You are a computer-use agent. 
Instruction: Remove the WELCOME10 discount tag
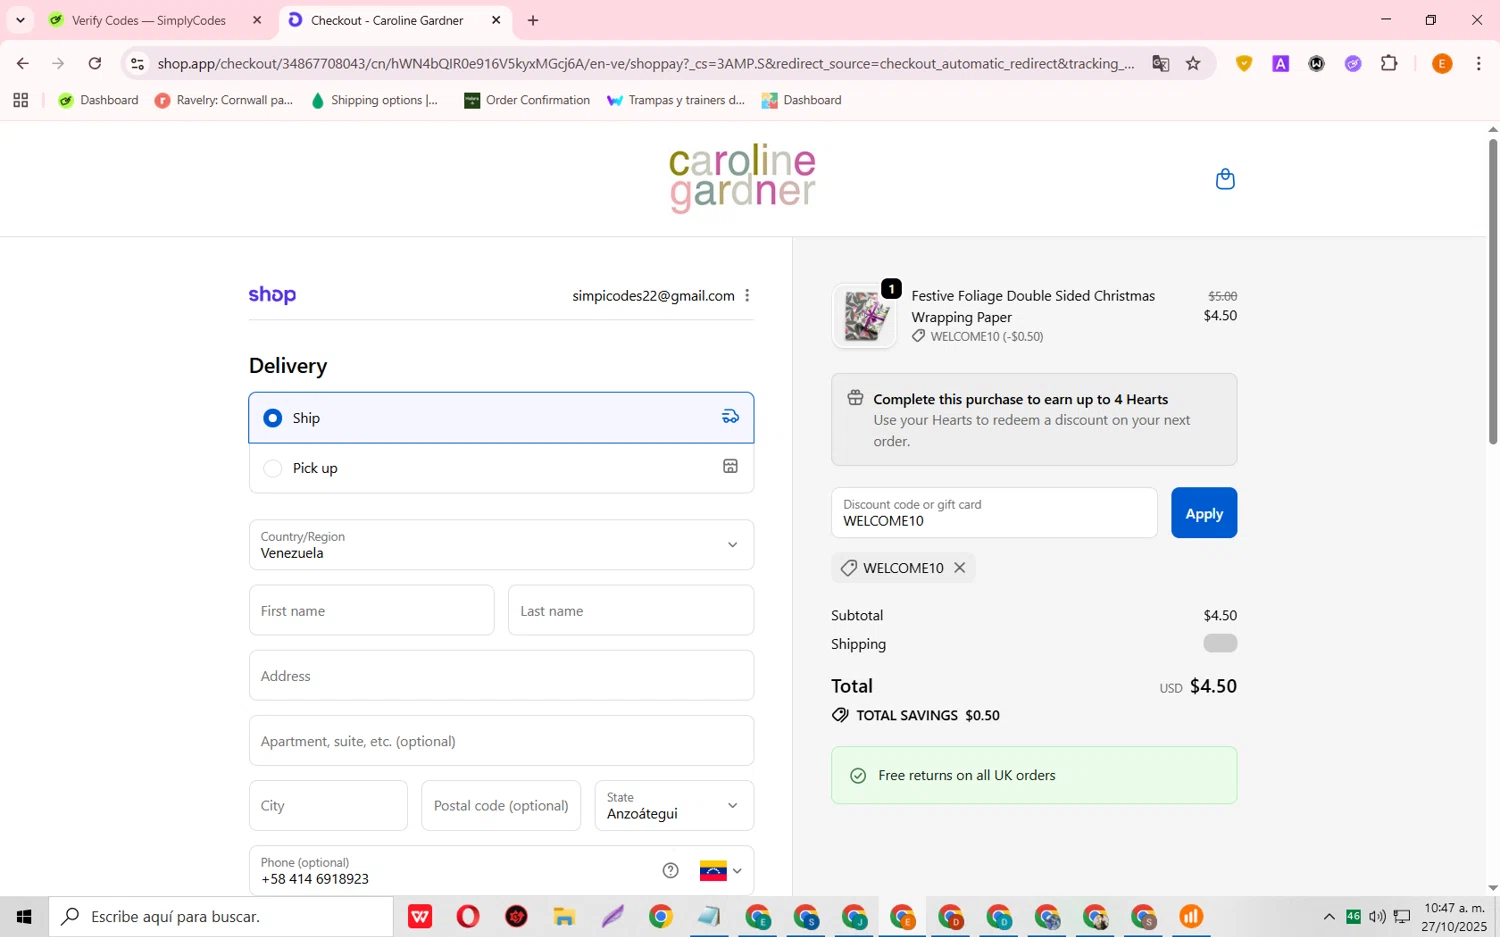click(959, 567)
